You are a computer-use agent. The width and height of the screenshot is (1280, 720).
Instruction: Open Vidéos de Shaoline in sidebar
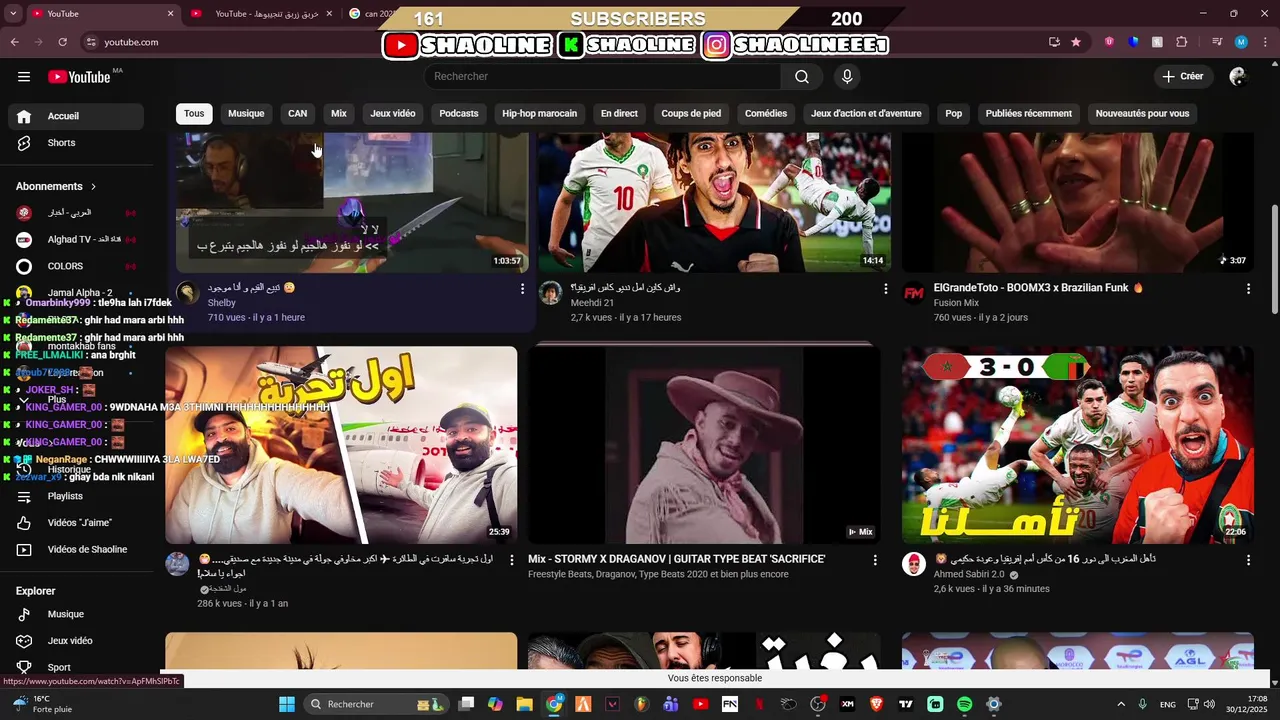[76, 550]
